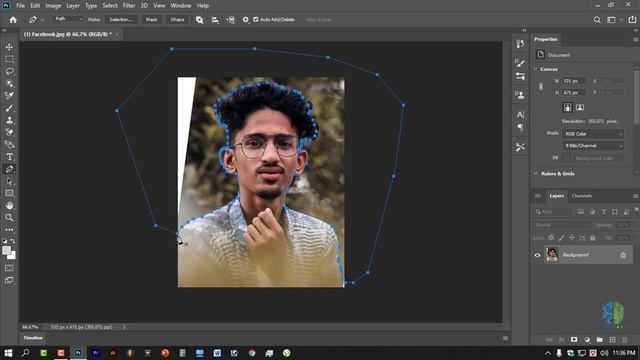Swap foreground and background colors

click(x=13, y=241)
